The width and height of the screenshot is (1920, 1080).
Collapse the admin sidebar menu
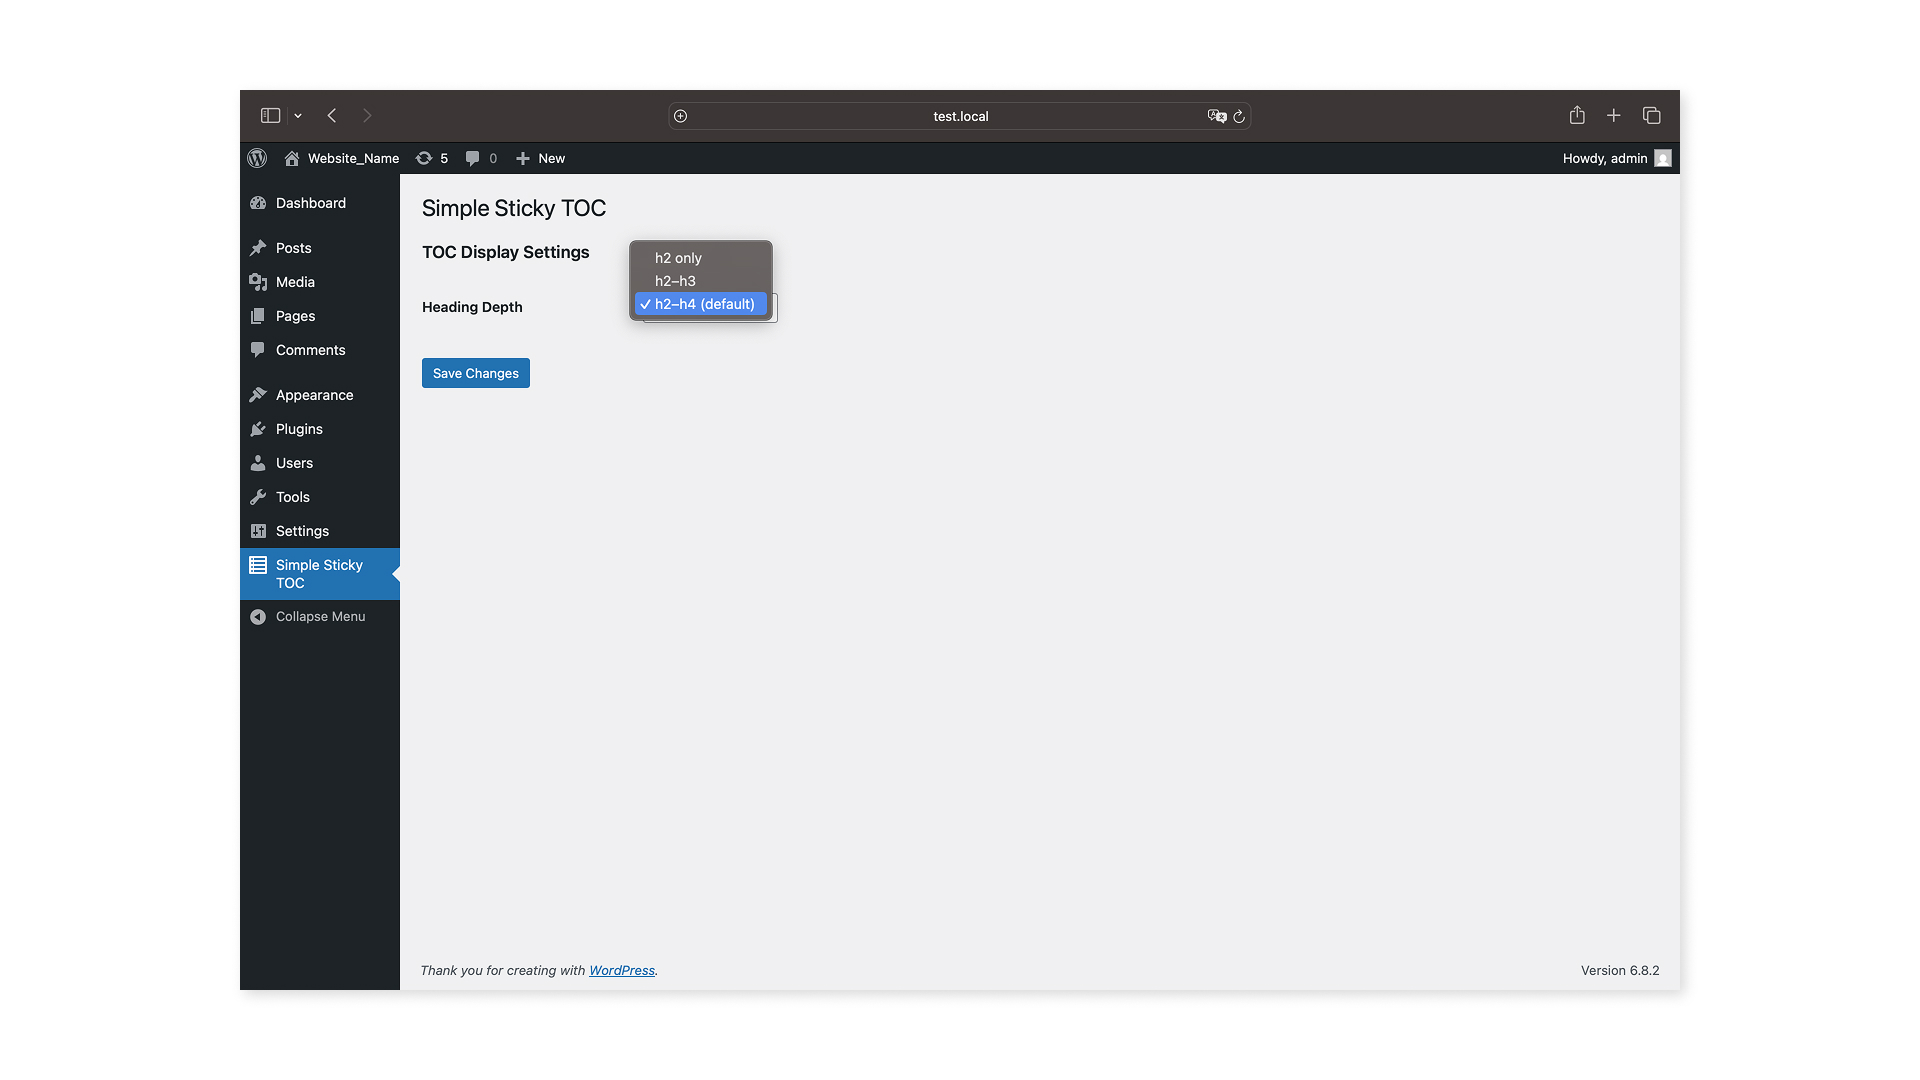click(x=320, y=617)
